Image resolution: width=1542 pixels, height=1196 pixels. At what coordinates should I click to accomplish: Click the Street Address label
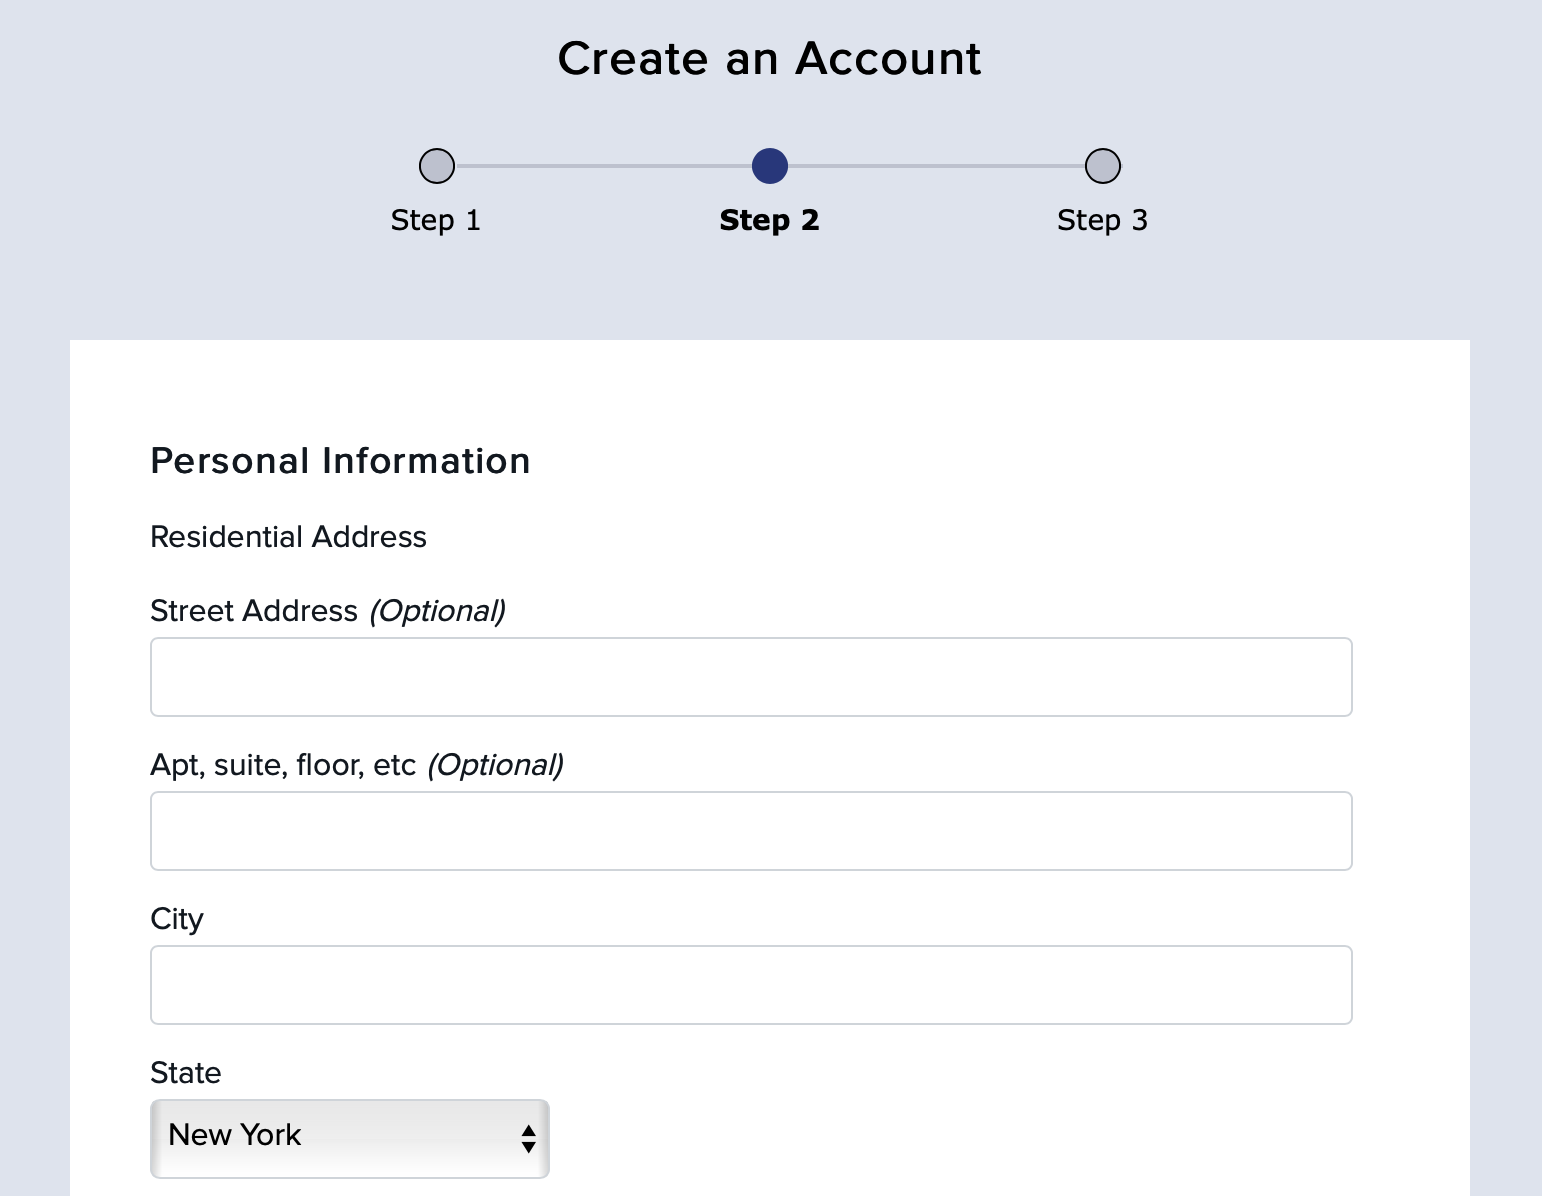253,611
